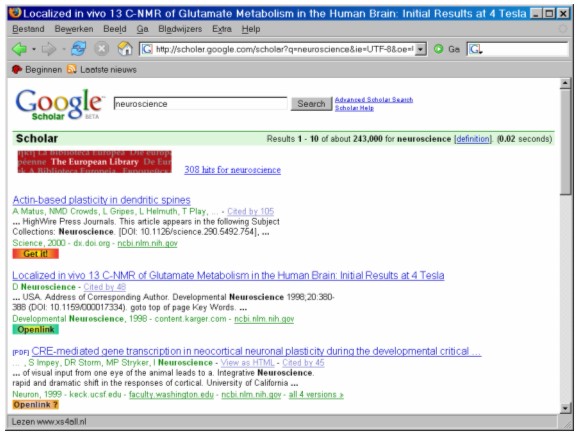Click the scrollbar up arrow
Image resolution: width=580 pixels, height=439 pixels.
click(x=565, y=84)
